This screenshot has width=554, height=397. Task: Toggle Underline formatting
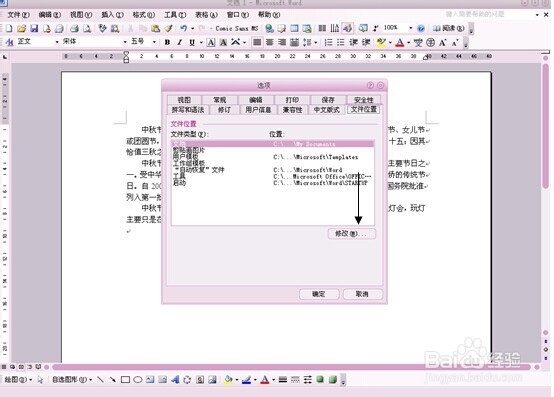tap(192, 42)
